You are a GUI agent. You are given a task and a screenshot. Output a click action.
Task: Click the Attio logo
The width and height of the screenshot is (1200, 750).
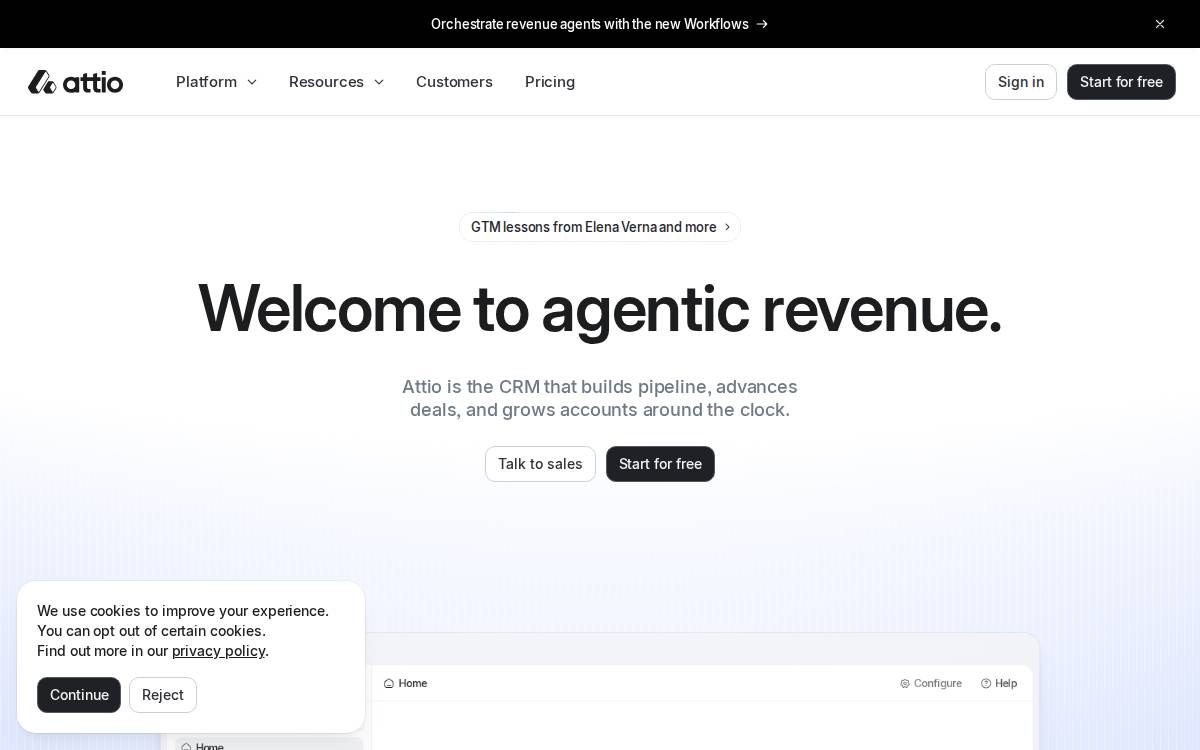75,82
